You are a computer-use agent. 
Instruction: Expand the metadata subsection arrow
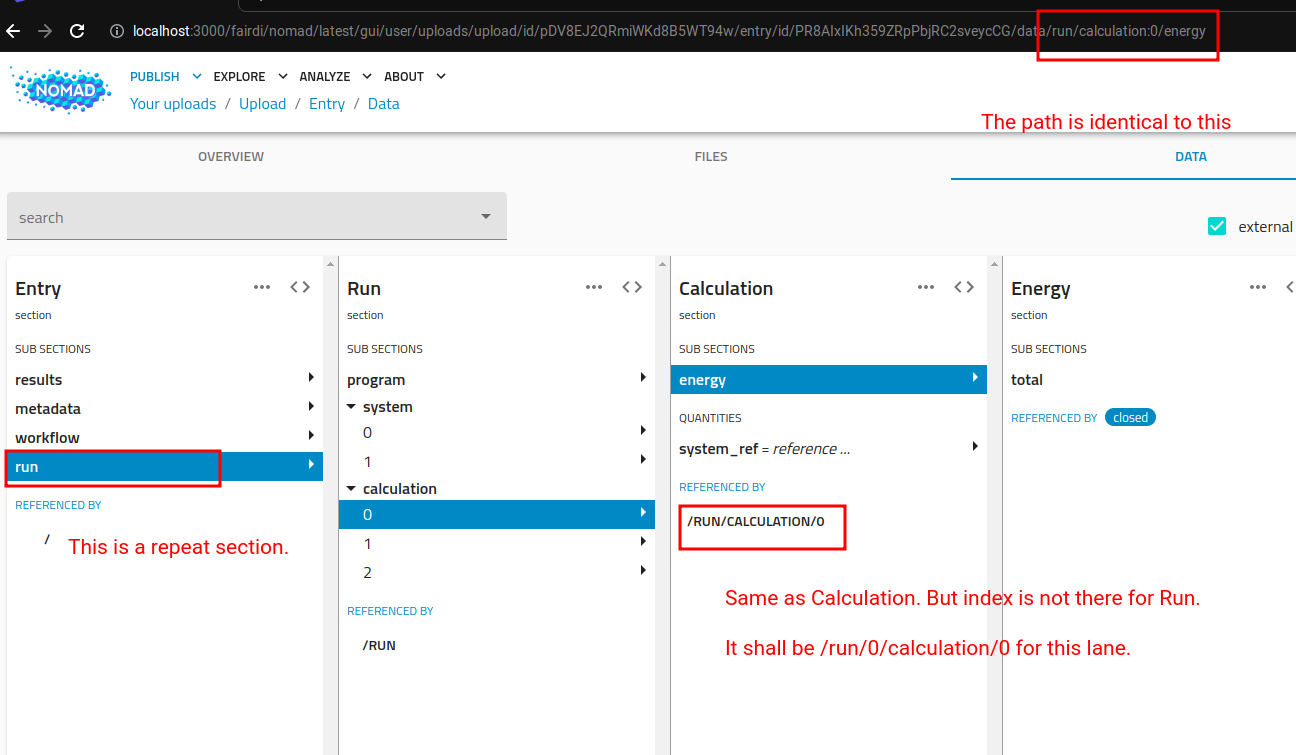[x=311, y=407]
